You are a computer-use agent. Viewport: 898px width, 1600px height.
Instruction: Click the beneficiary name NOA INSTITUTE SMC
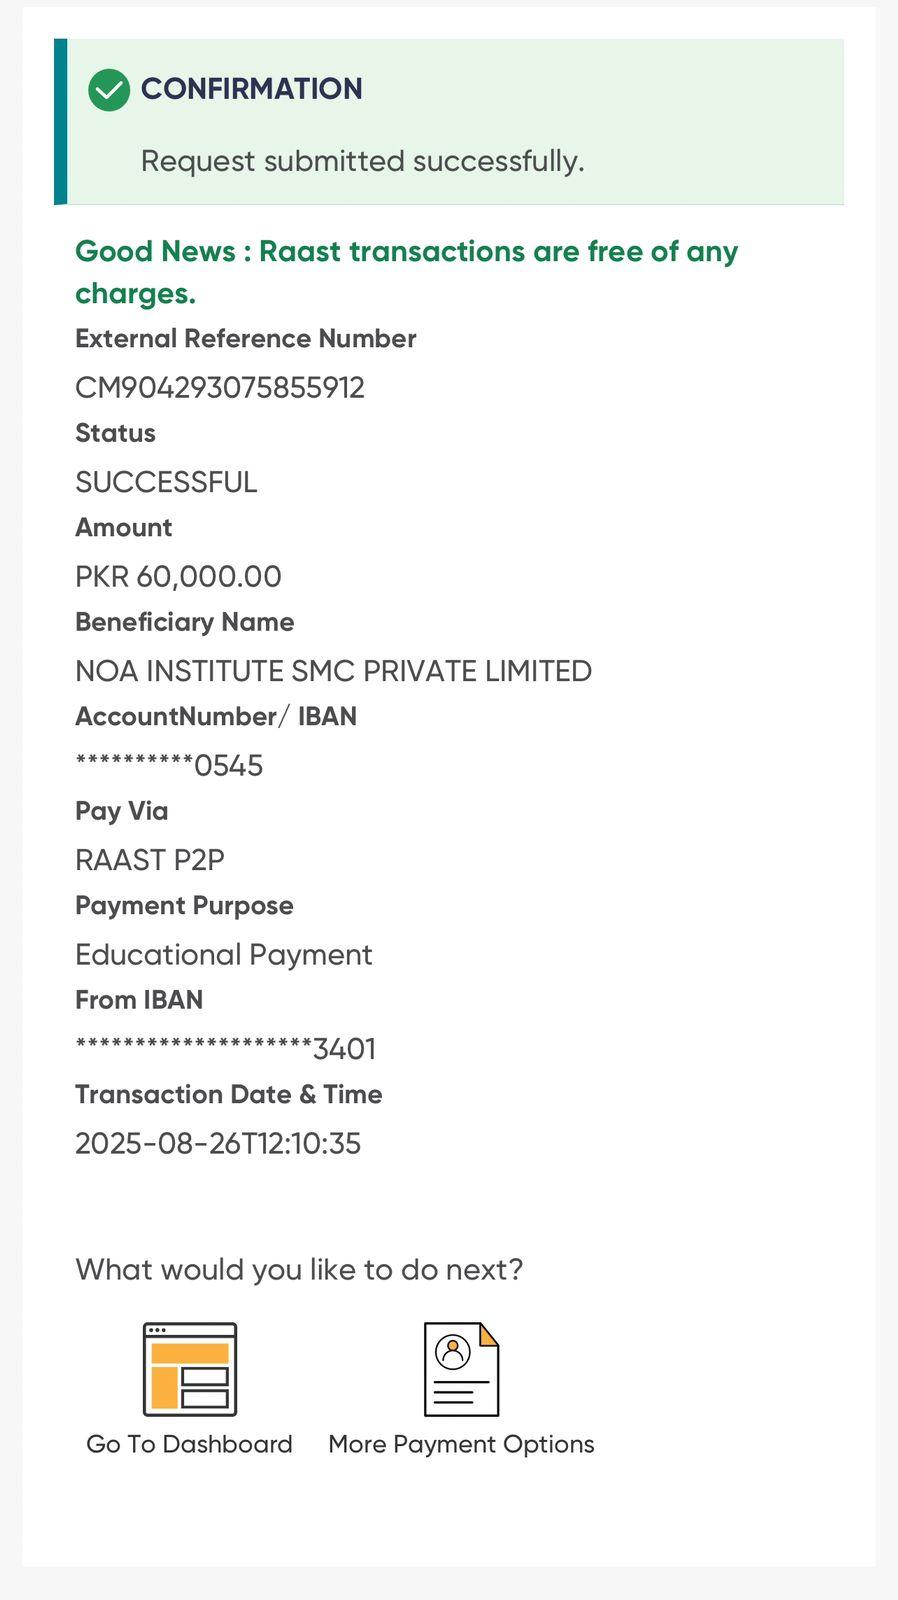click(x=333, y=671)
